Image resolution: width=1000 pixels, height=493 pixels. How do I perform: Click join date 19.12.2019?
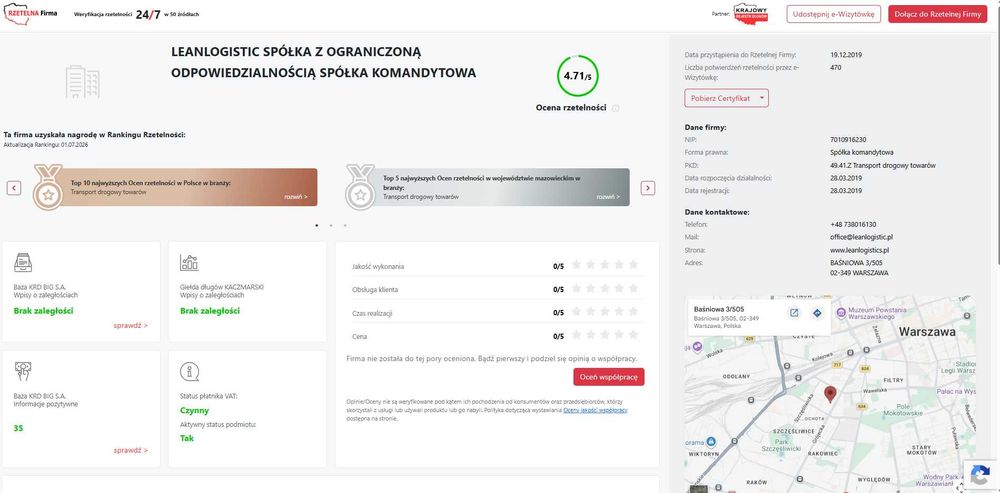(846, 55)
